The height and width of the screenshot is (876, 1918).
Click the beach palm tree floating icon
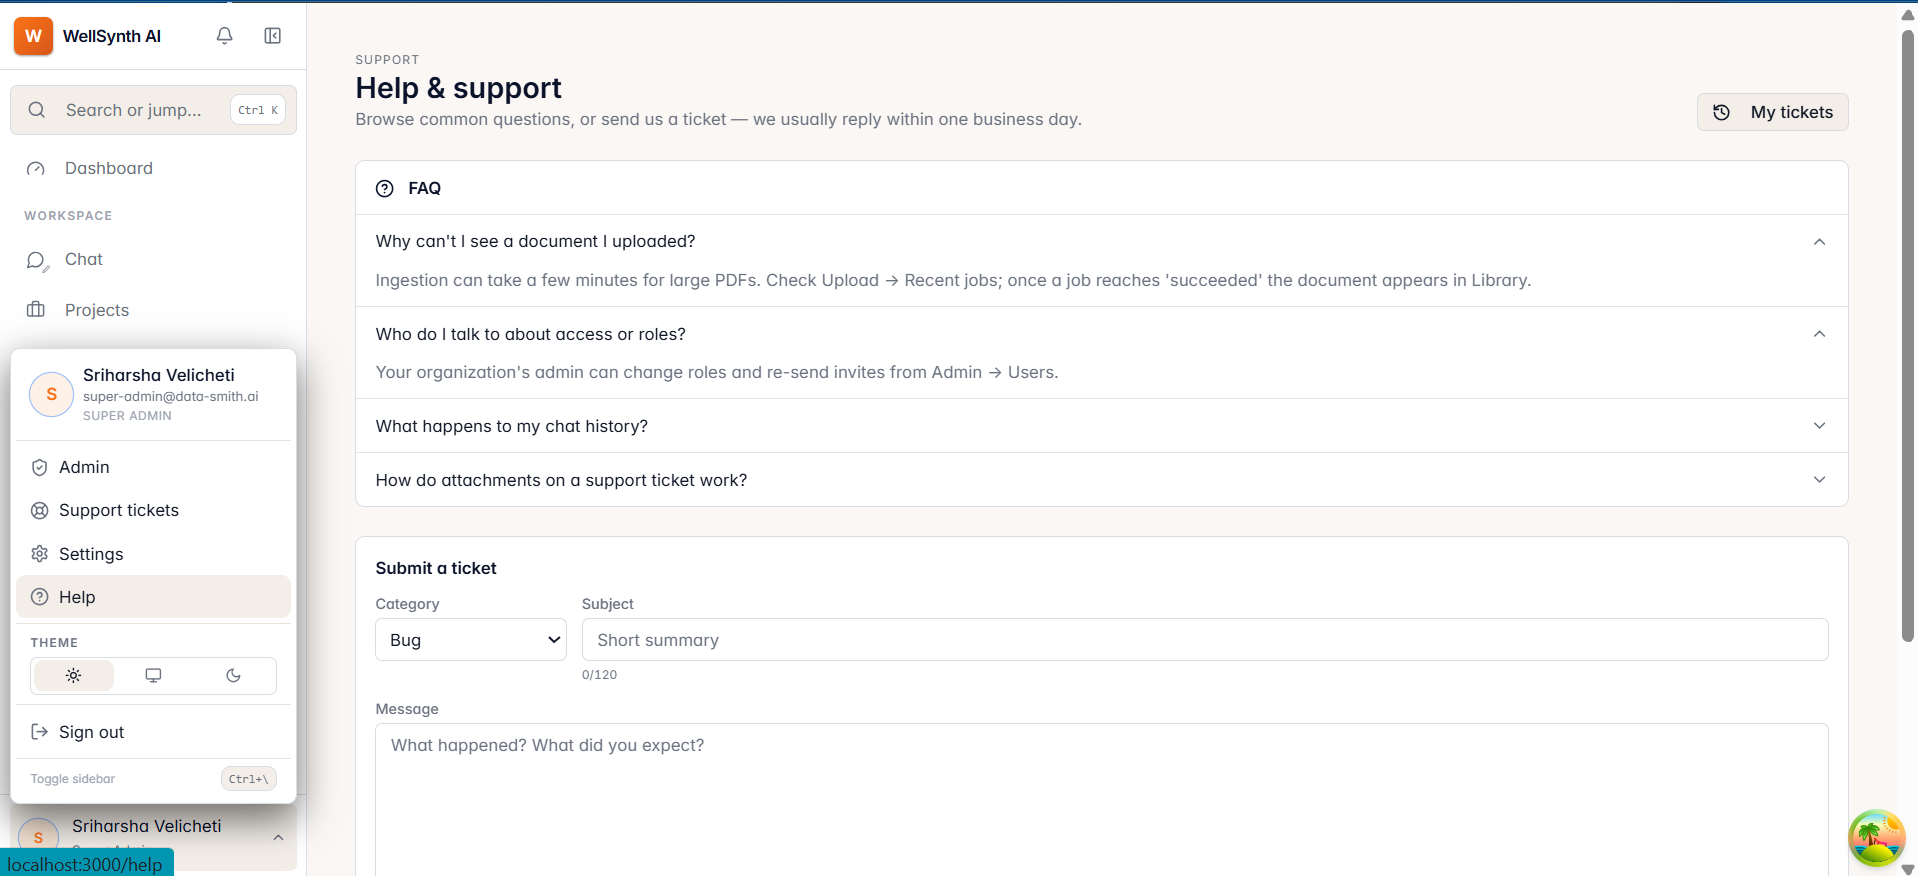click(1876, 838)
